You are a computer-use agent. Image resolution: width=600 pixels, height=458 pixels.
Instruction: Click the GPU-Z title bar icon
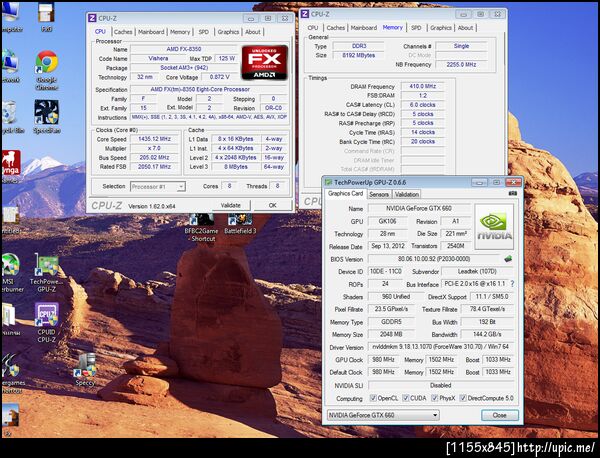point(328,183)
